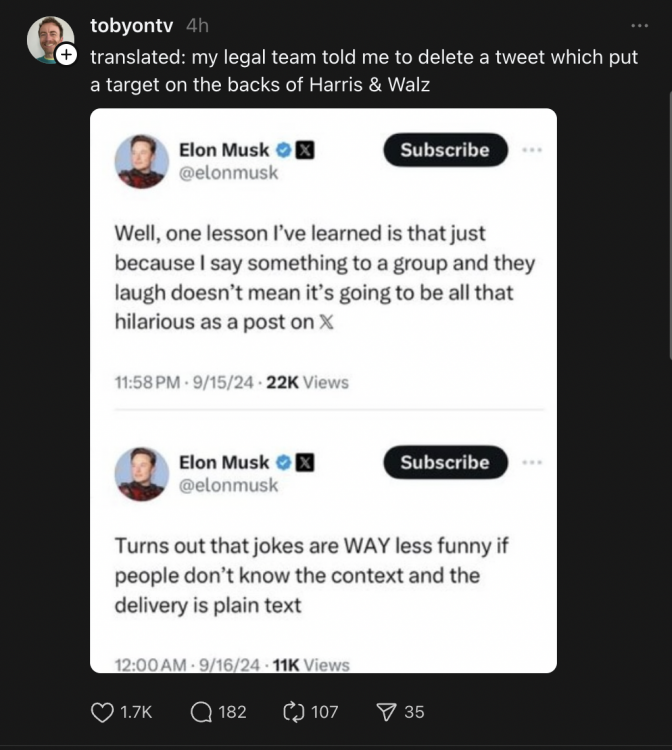
Task: Click the X affiliation badge in the second tweet
Action: click(307, 462)
